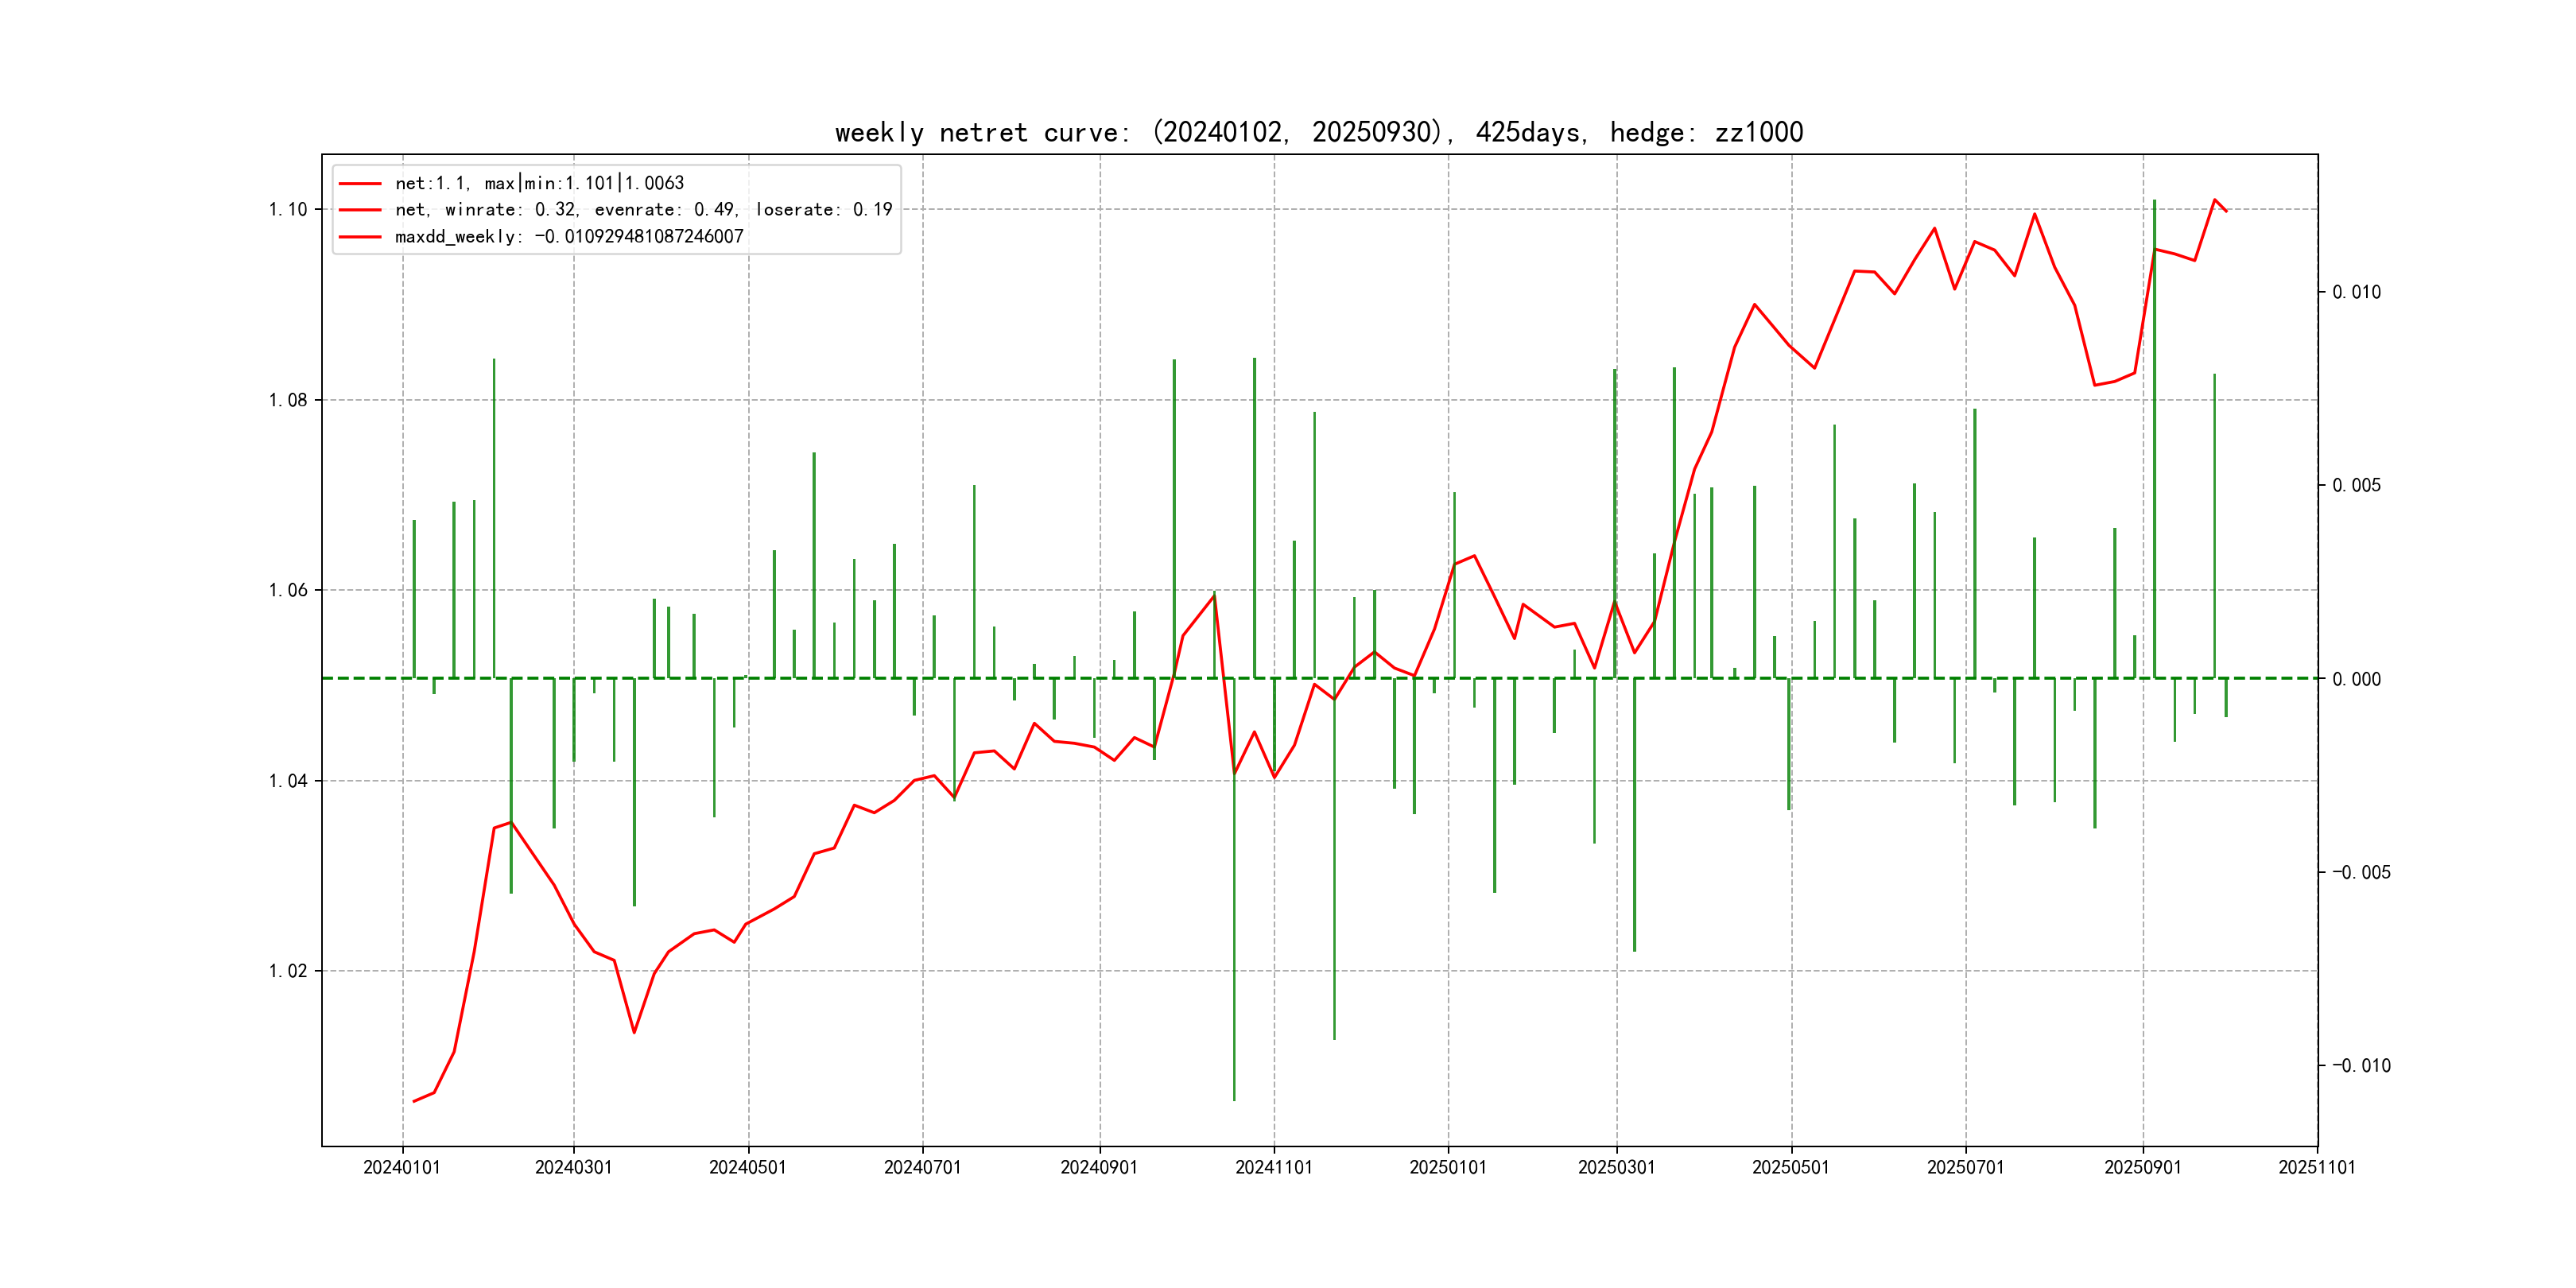Click the 20251101 x-axis label
The height and width of the screenshot is (1288, 2576).
point(2317,1168)
